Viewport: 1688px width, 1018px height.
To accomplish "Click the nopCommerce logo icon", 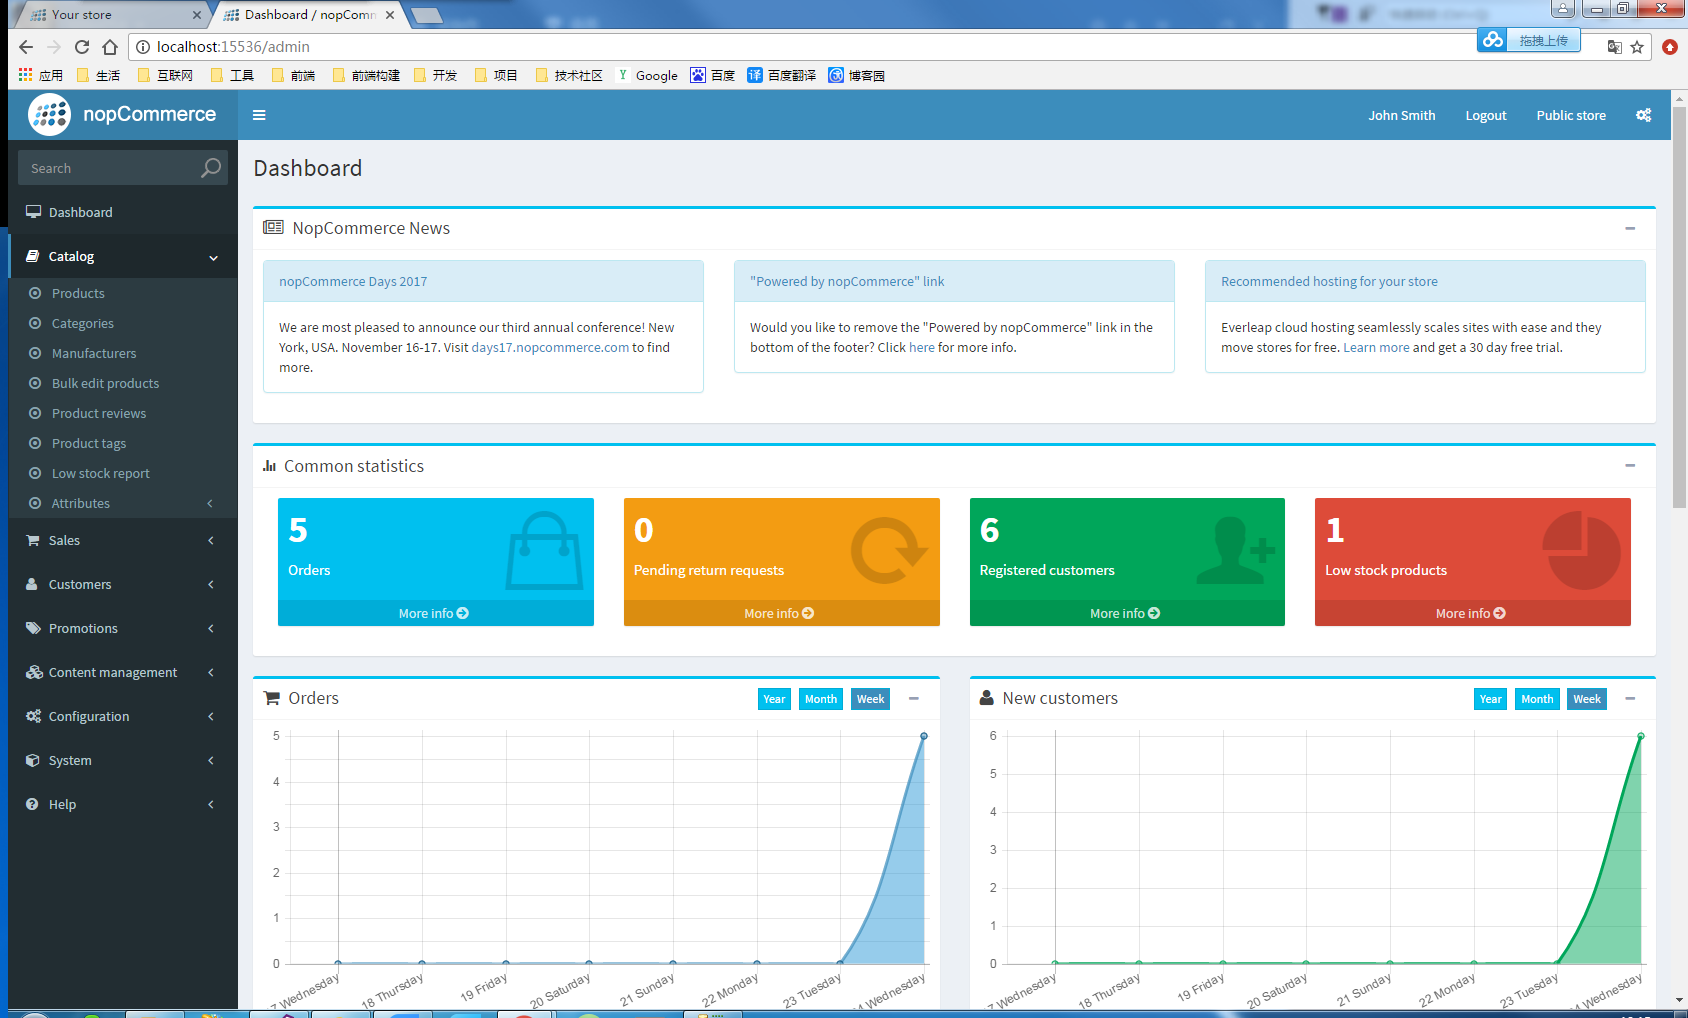I will click(x=49, y=115).
